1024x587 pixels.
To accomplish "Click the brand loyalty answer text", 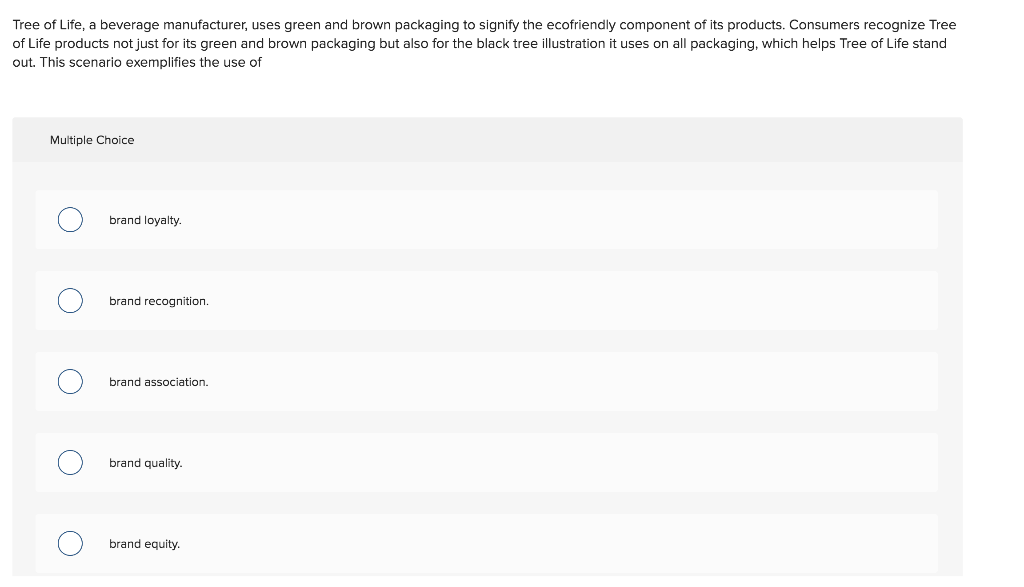I will [x=145, y=220].
